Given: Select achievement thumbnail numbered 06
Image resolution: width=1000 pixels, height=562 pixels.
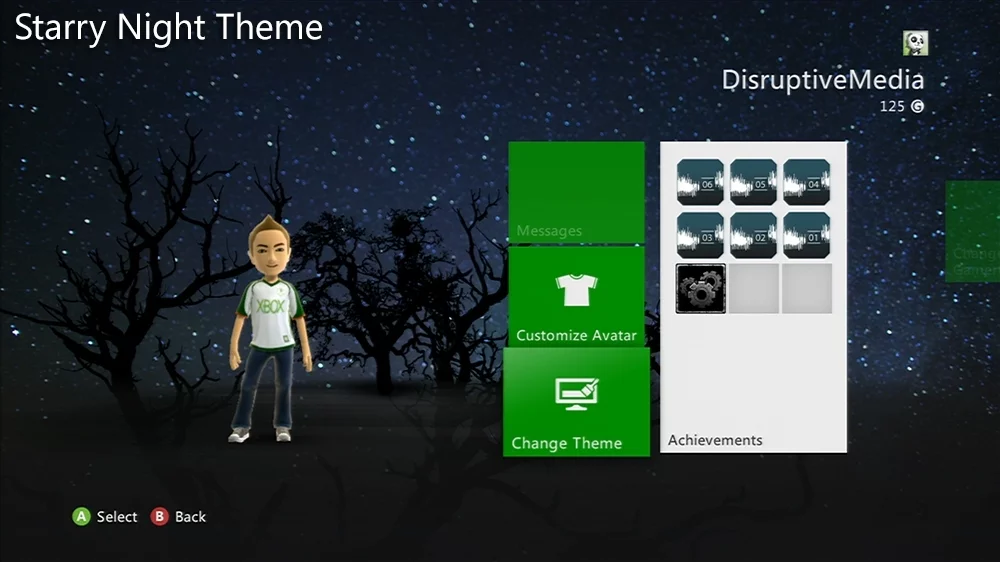Looking at the screenshot, I should (x=700, y=182).
